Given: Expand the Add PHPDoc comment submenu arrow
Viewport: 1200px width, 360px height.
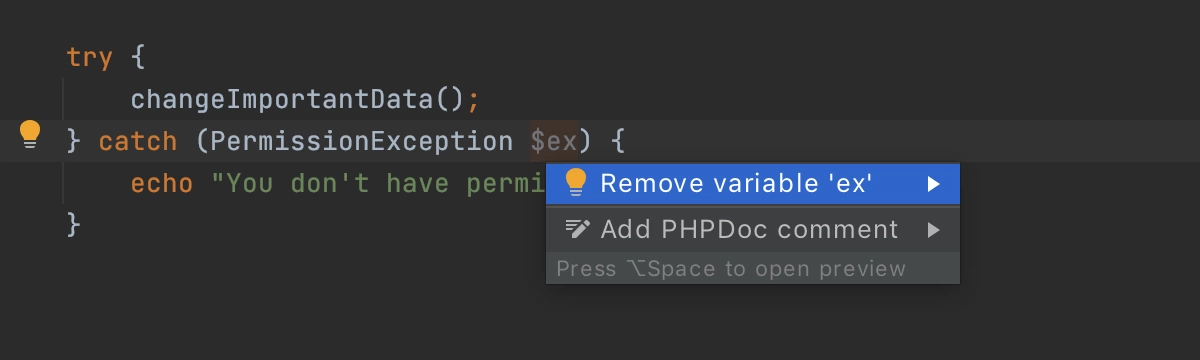Looking at the screenshot, I should pos(934,230).
